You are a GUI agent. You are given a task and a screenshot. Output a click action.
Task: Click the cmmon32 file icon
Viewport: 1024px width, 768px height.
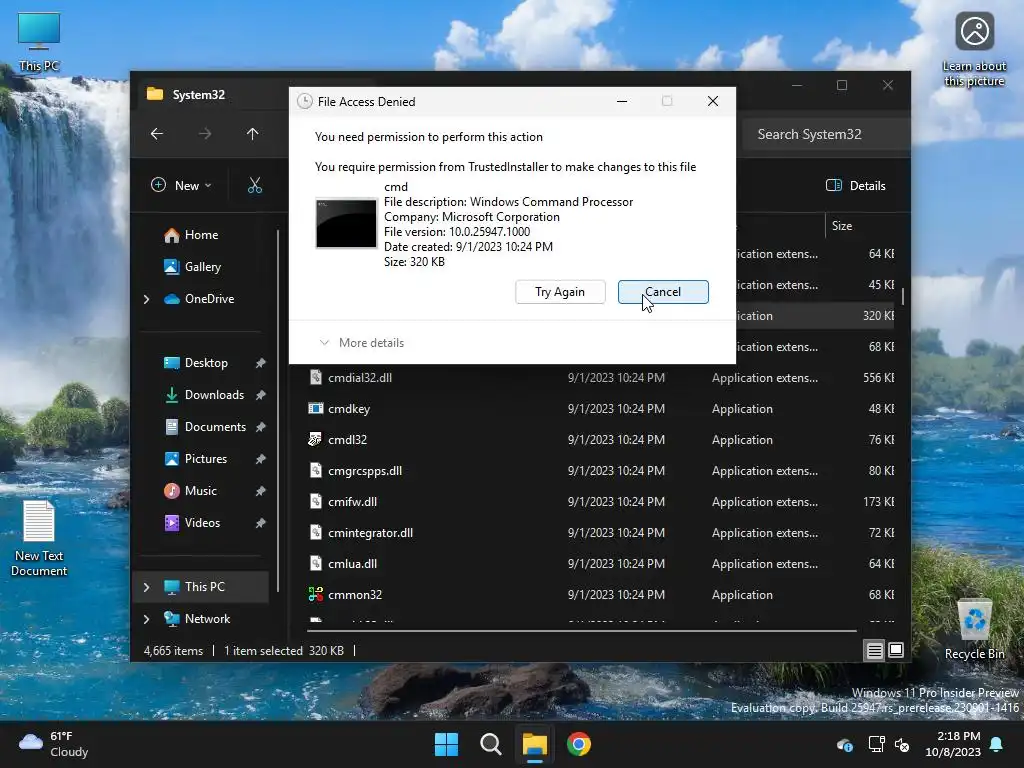(315, 595)
